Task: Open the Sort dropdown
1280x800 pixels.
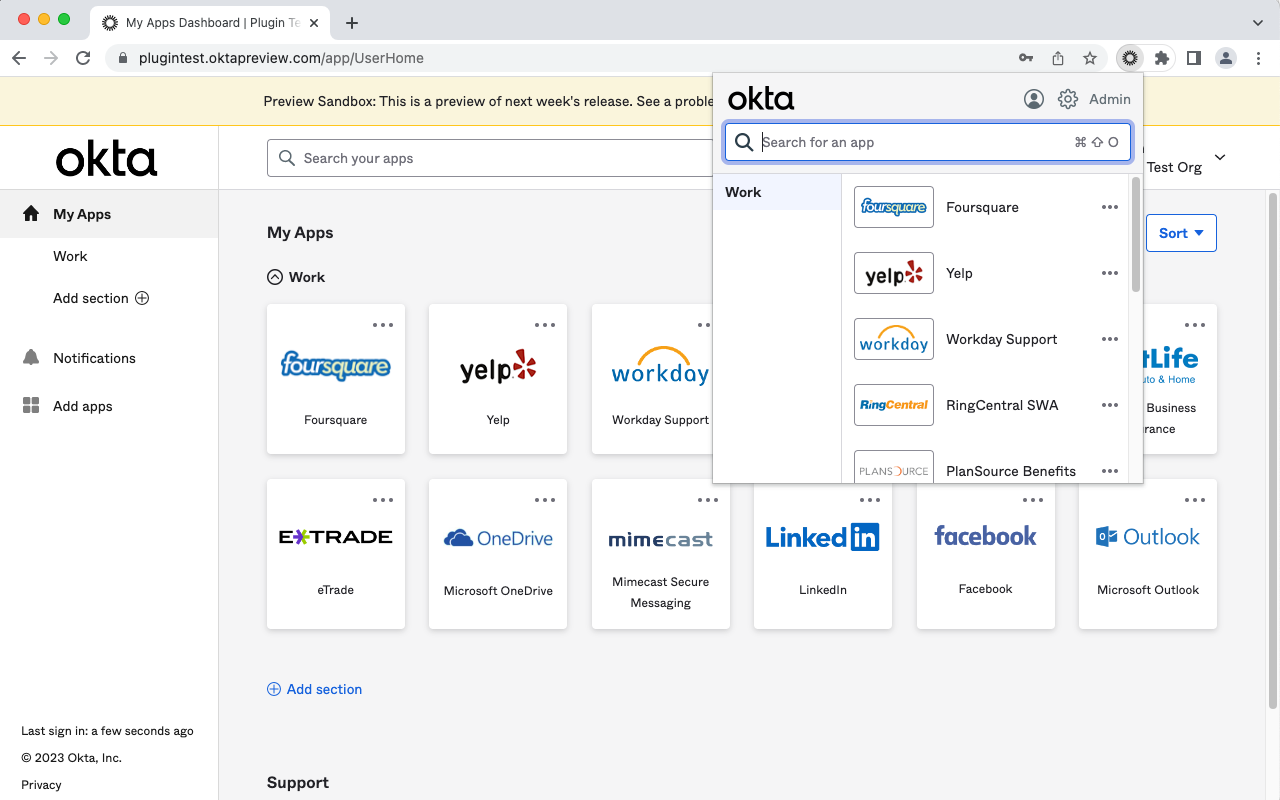Action: pyautogui.click(x=1181, y=232)
